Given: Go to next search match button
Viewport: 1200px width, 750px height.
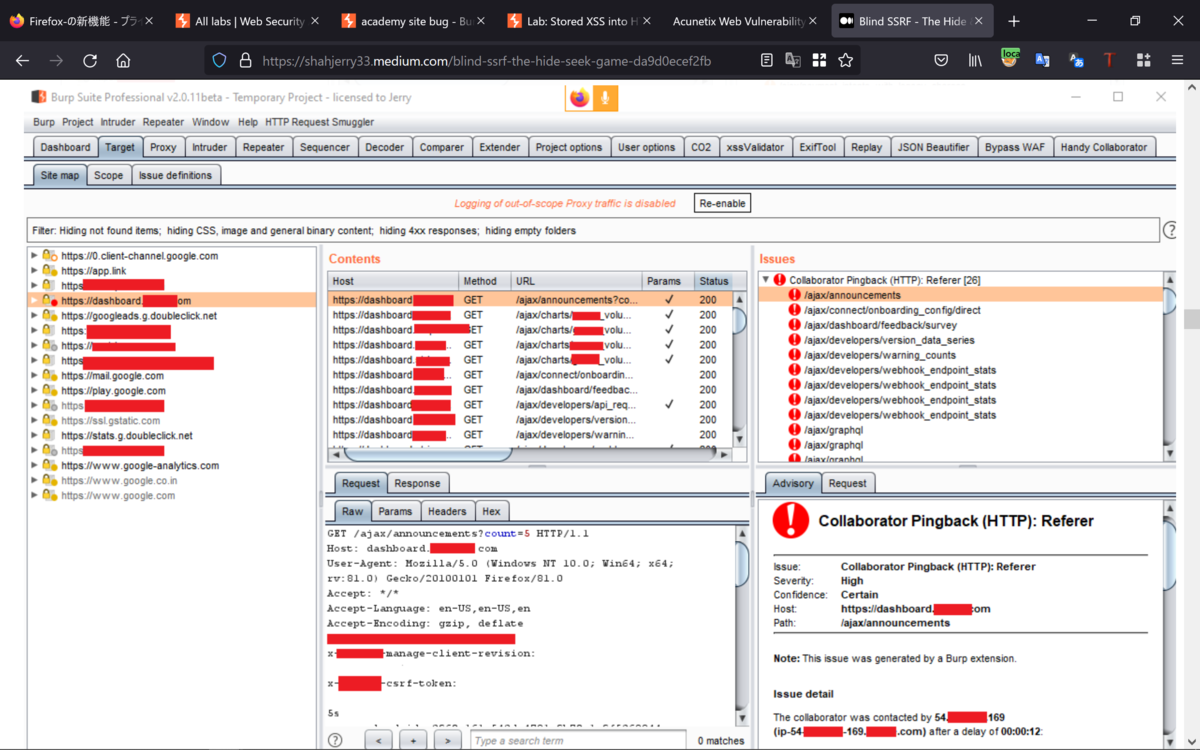Looking at the screenshot, I should pos(448,741).
